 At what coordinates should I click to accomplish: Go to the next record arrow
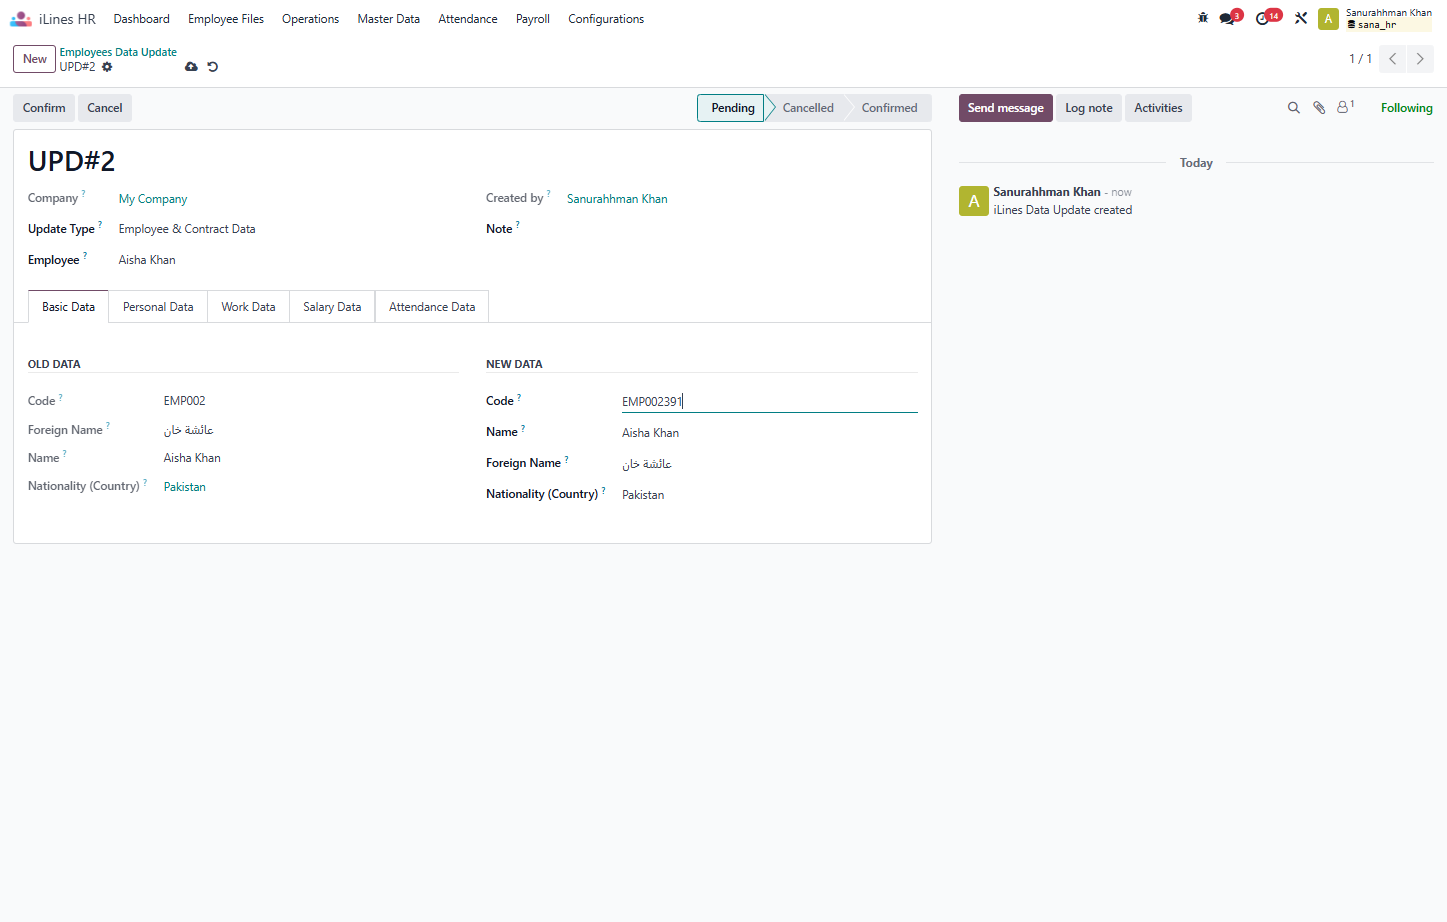pos(1420,59)
